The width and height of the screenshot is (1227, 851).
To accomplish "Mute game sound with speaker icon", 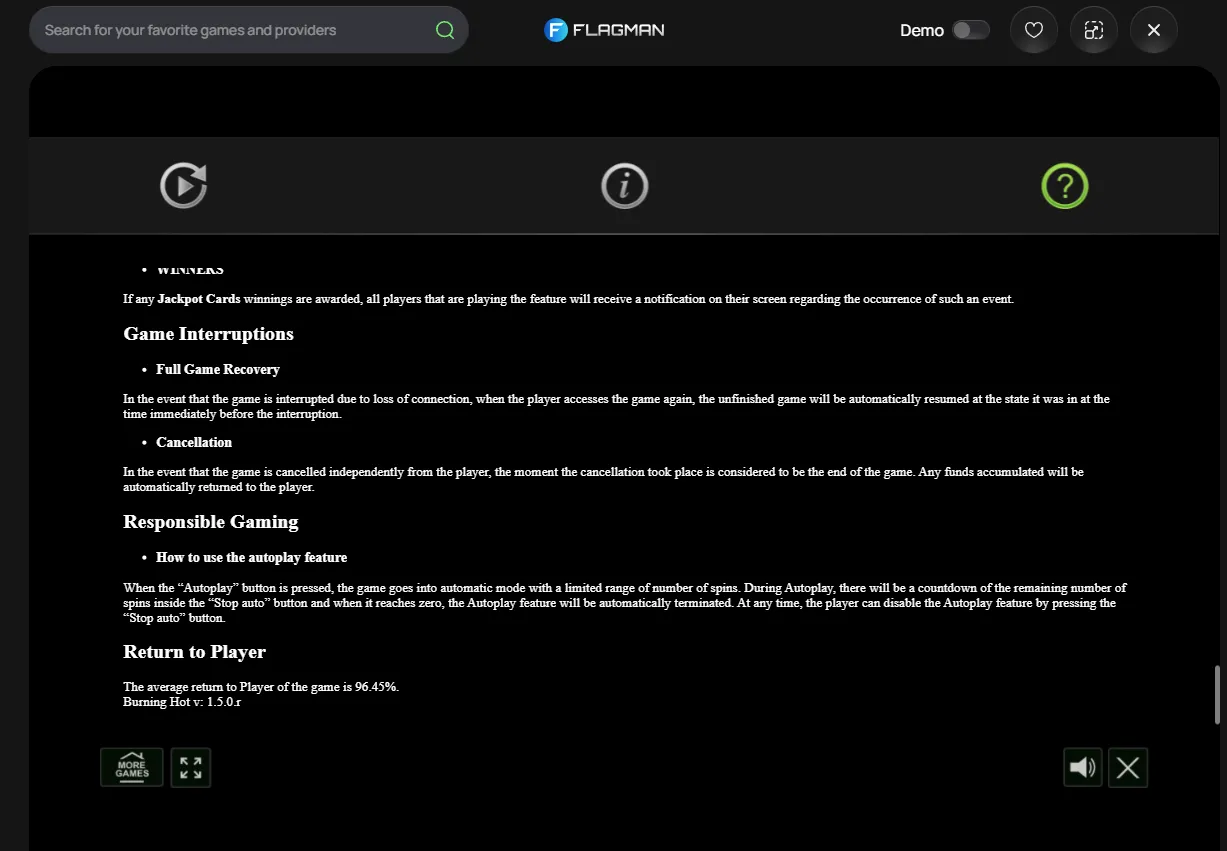I will pyautogui.click(x=1083, y=767).
